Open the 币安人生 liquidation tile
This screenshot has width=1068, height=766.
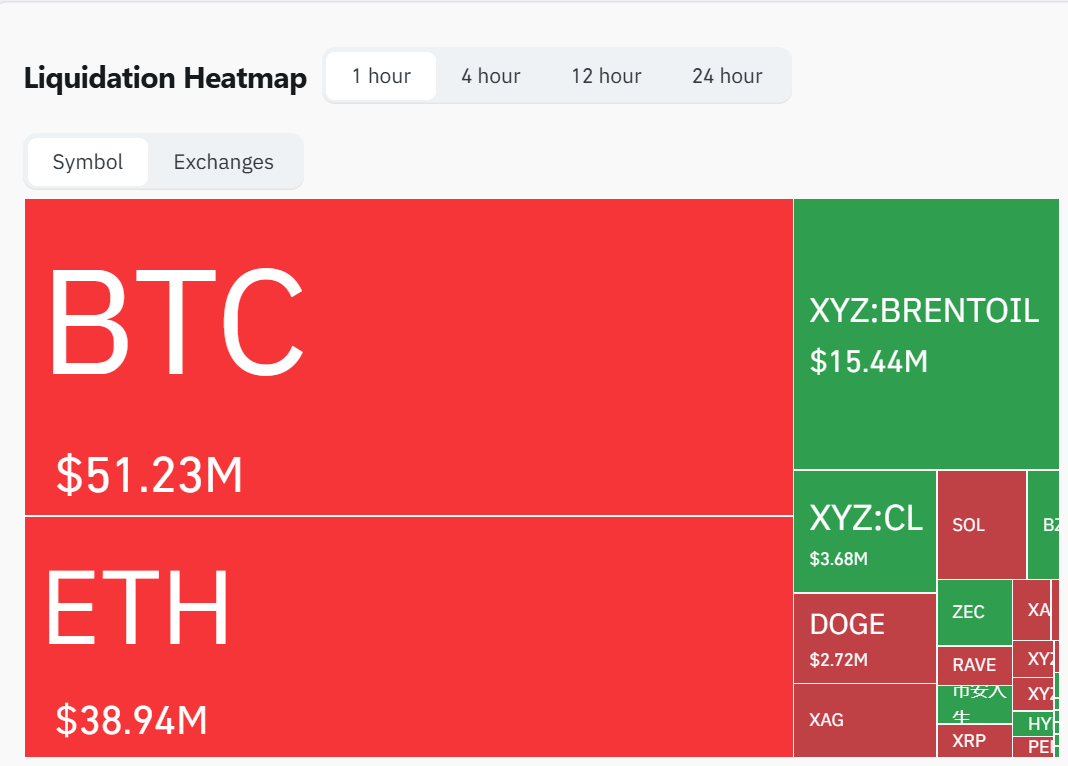973,702
